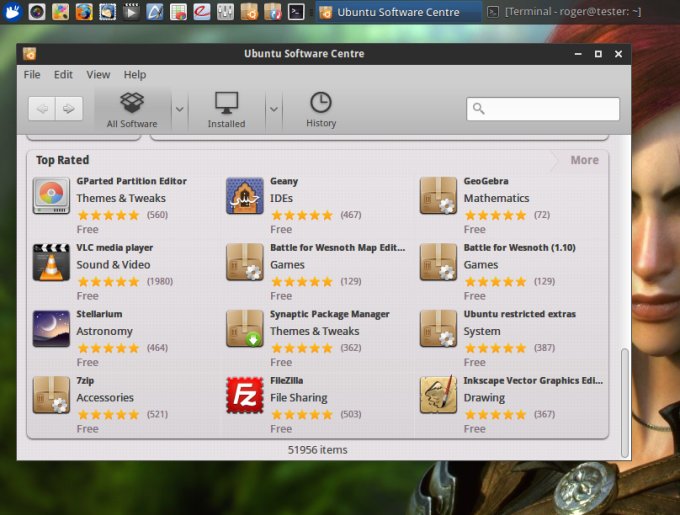Click the More button in Top Rated
The height and width of the screenshot is (515, 680).
point(584,160)
